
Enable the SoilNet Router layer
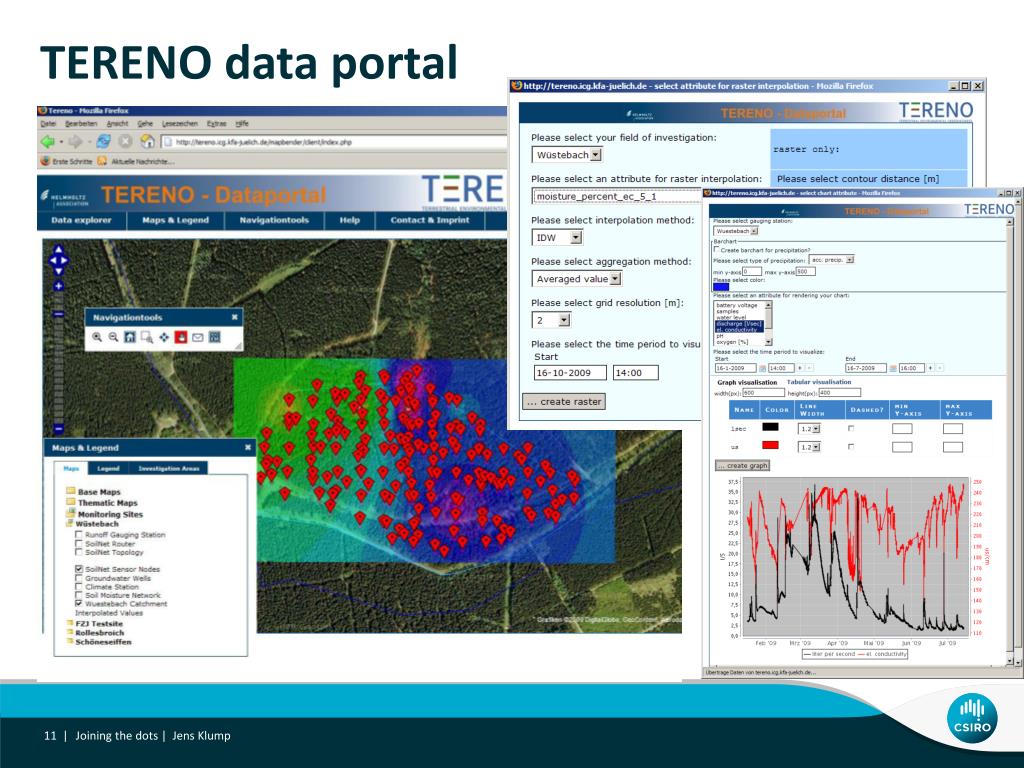79,543
